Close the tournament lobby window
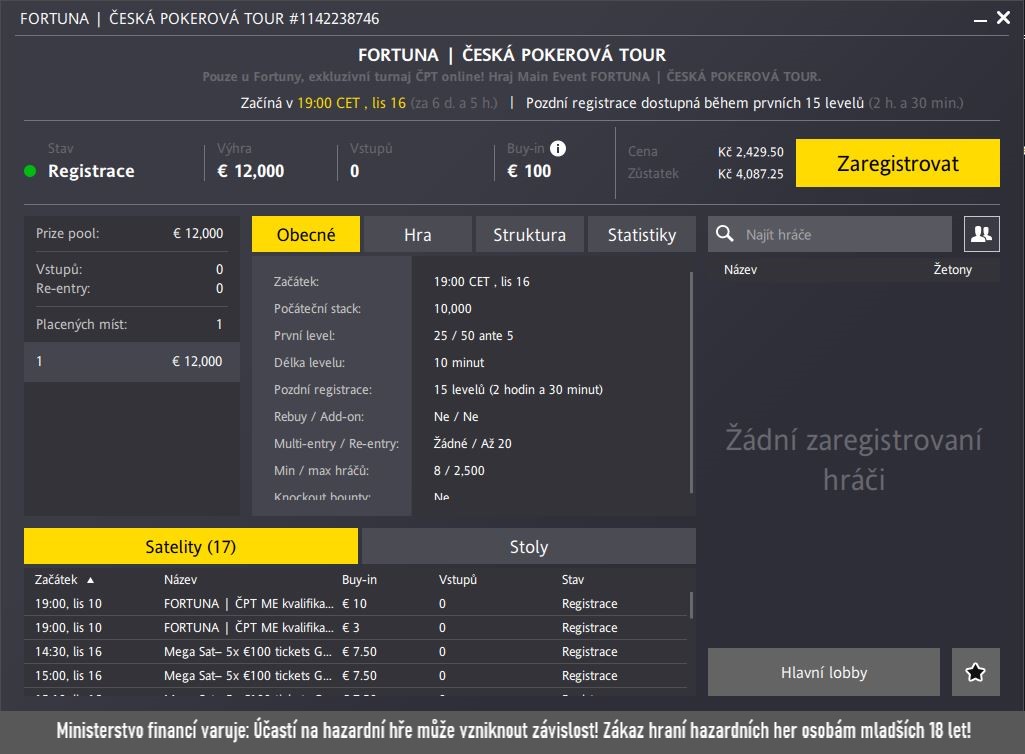The image size is (1025, 754). [x=1003, y=18]
